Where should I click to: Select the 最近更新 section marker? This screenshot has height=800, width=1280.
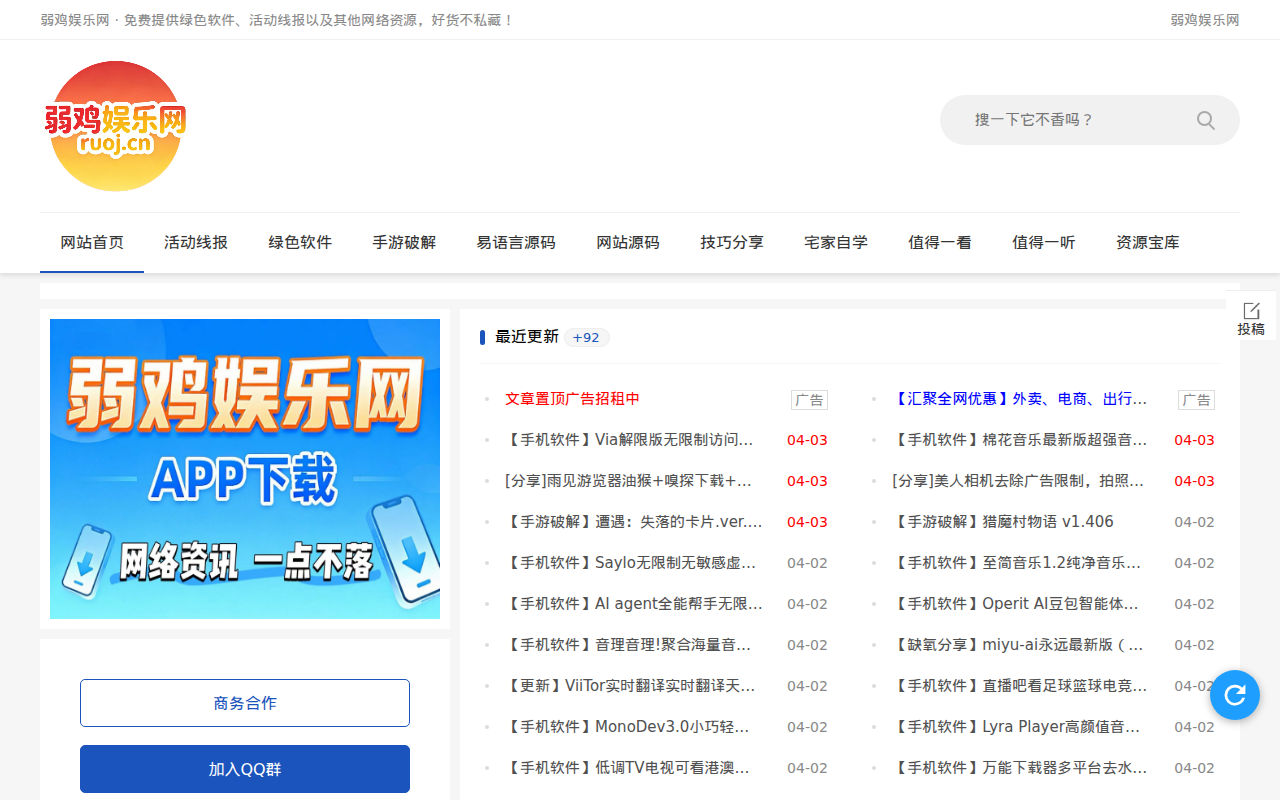tap(527, 337)
